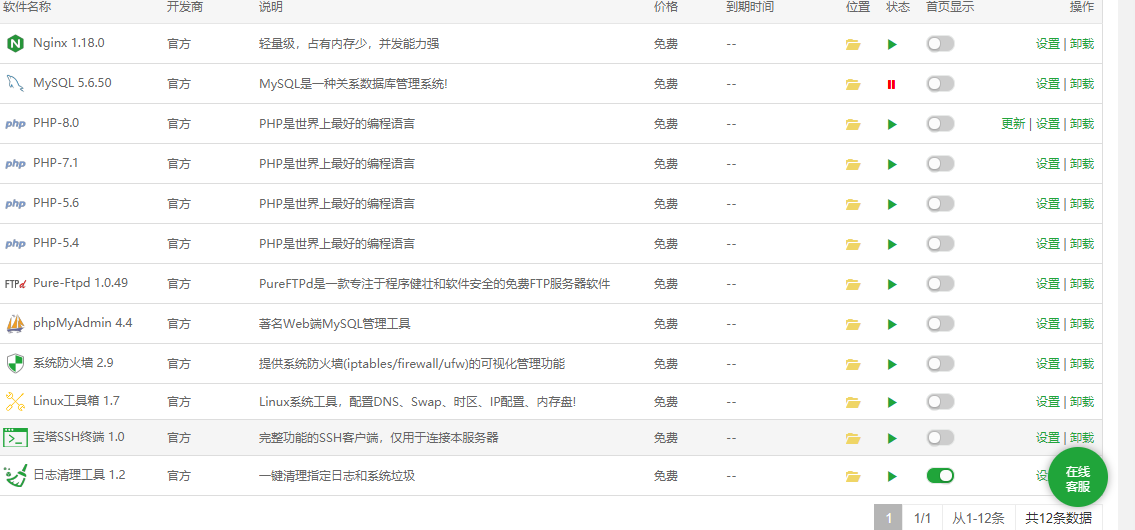Open the PHP-7.1 folder location icon
This screenshot has height=530, width=1135.
(x=853, y=164)
